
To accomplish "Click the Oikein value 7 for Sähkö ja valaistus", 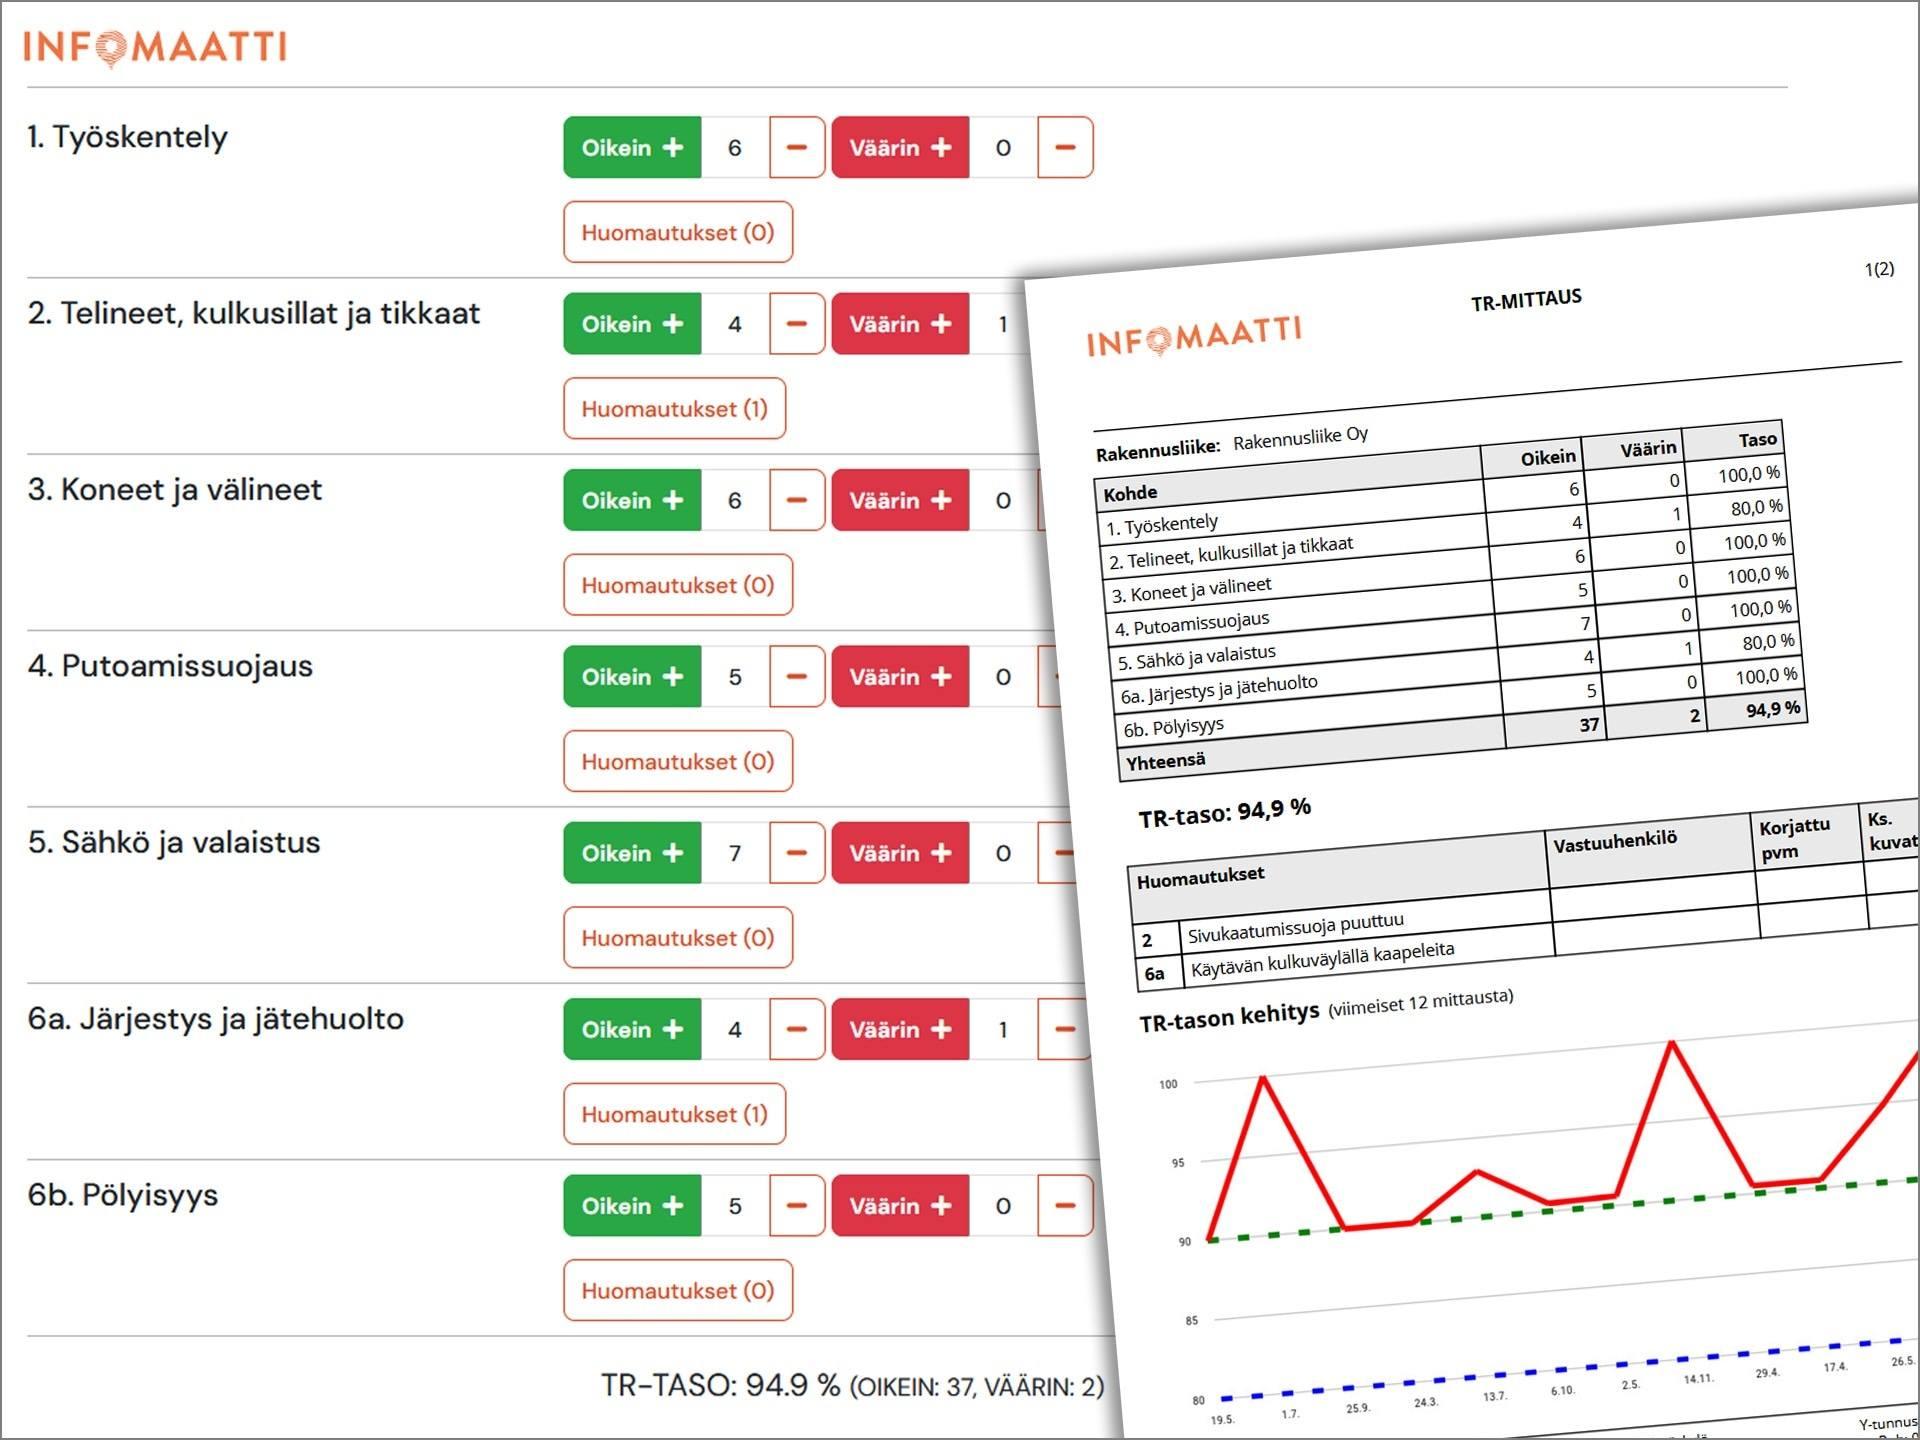I will click(735, 853).
